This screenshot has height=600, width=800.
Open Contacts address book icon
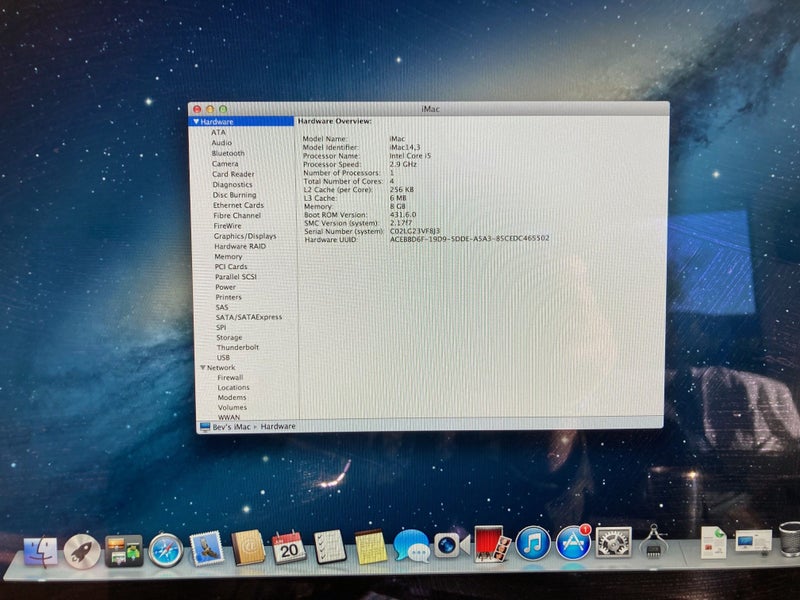(248, 547)
